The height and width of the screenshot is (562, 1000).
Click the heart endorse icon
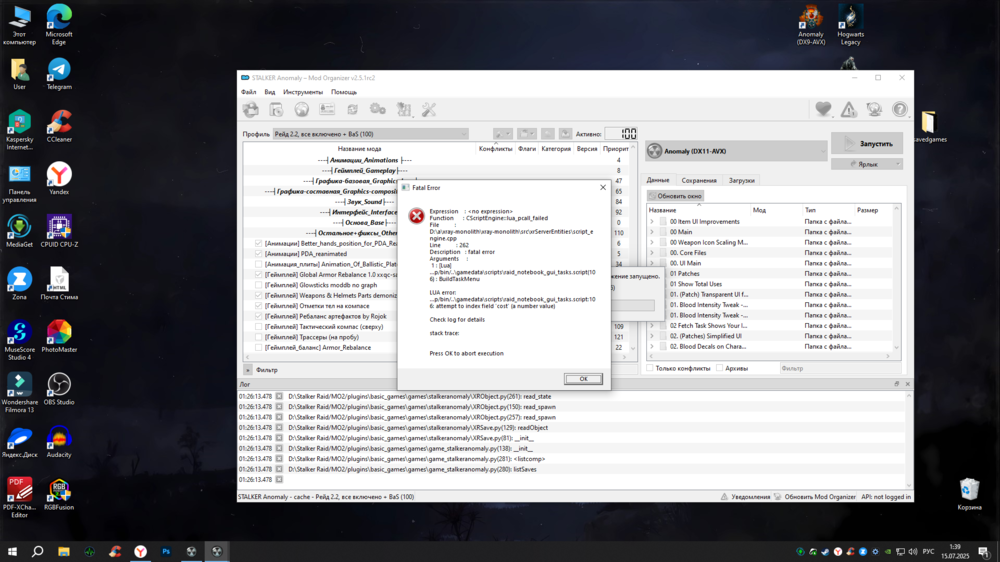(823, 110)
